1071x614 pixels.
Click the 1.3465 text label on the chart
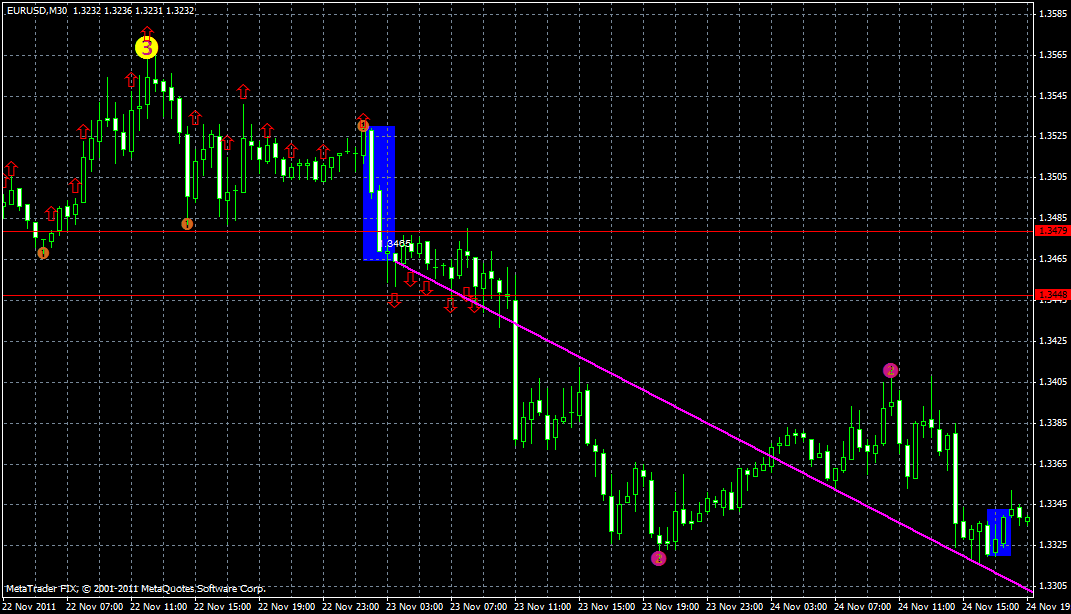point(396,243)
